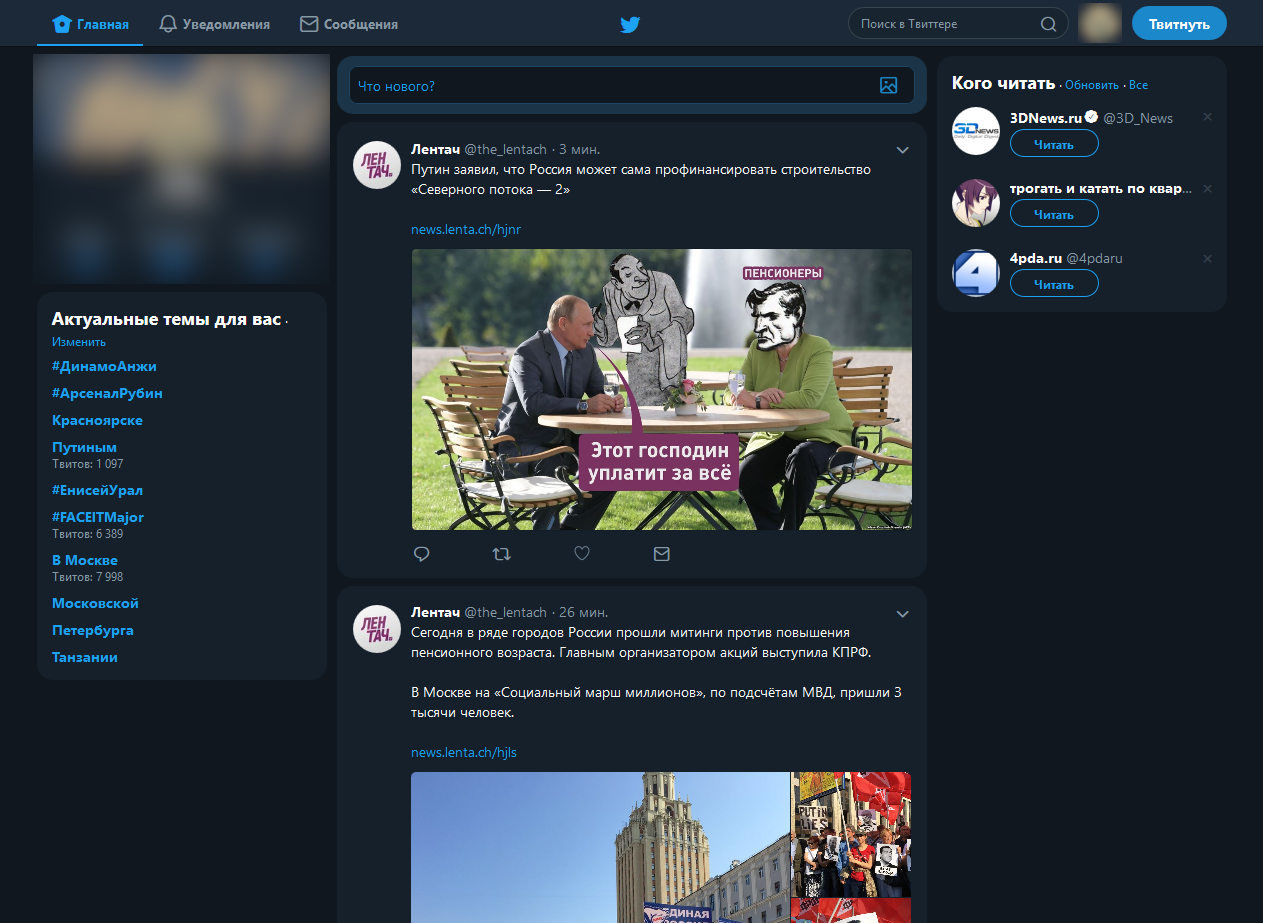Like the Северный поток tweet
This screenshot has height=923, width=1263.
(582, 554)
